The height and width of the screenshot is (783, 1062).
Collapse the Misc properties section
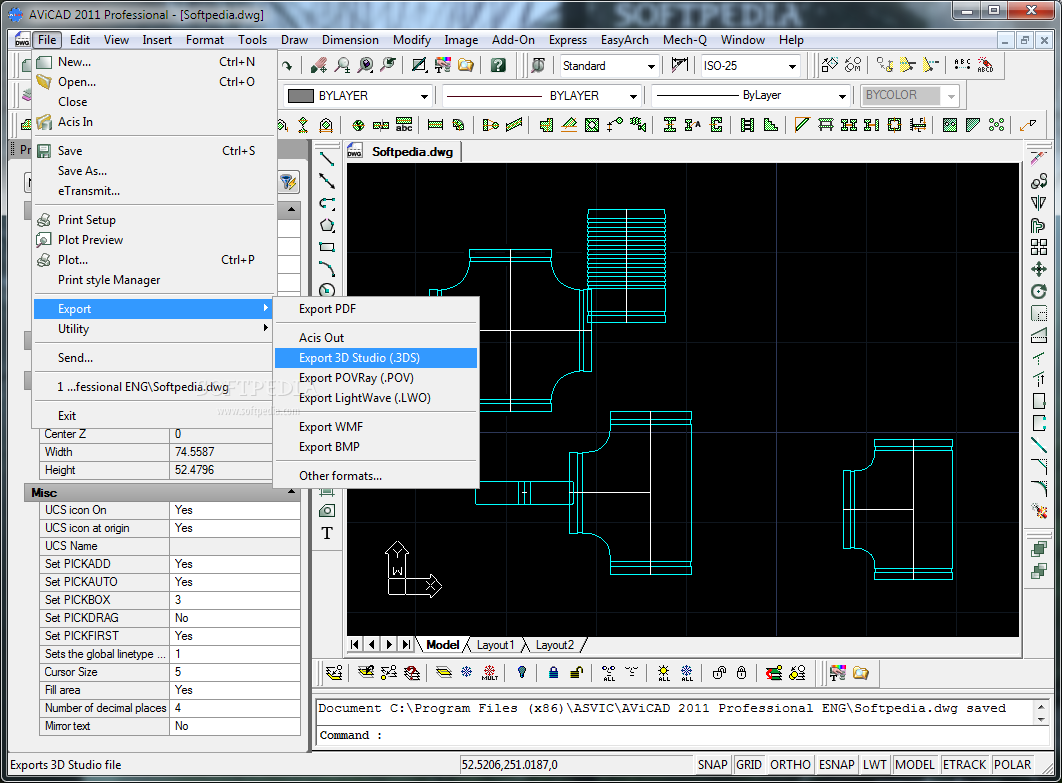click(x=291, y=492)
